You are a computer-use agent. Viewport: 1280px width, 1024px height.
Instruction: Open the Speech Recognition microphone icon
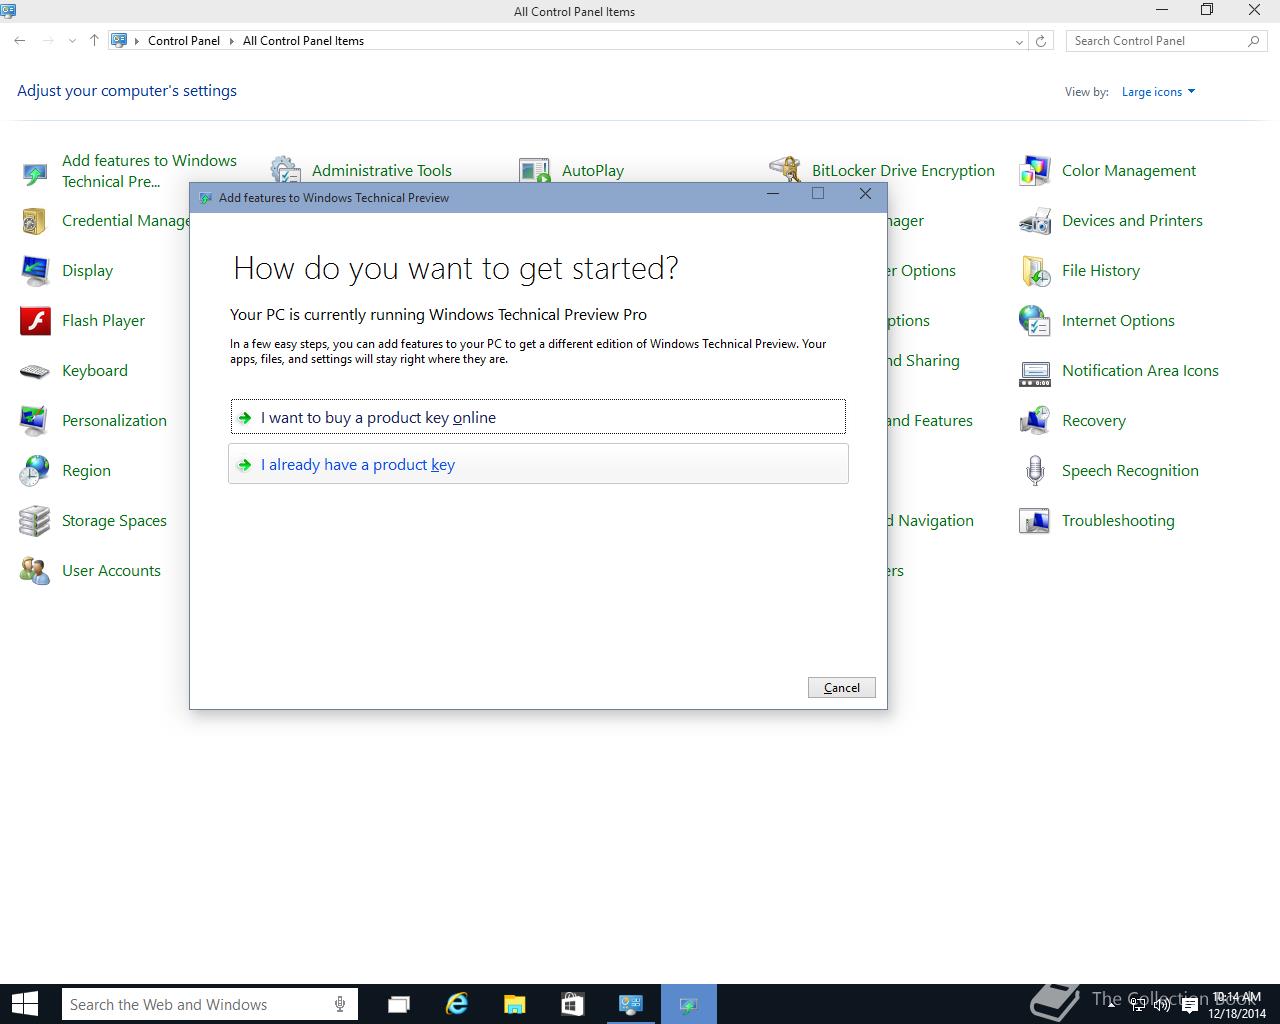point(1035,471)
